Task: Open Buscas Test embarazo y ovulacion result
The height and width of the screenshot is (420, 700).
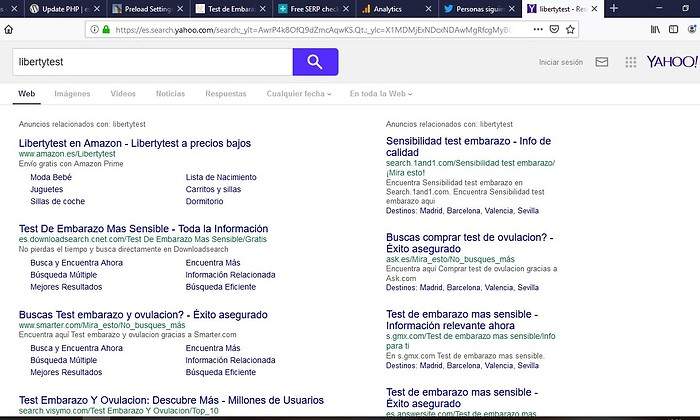Action: coord(143,315)
